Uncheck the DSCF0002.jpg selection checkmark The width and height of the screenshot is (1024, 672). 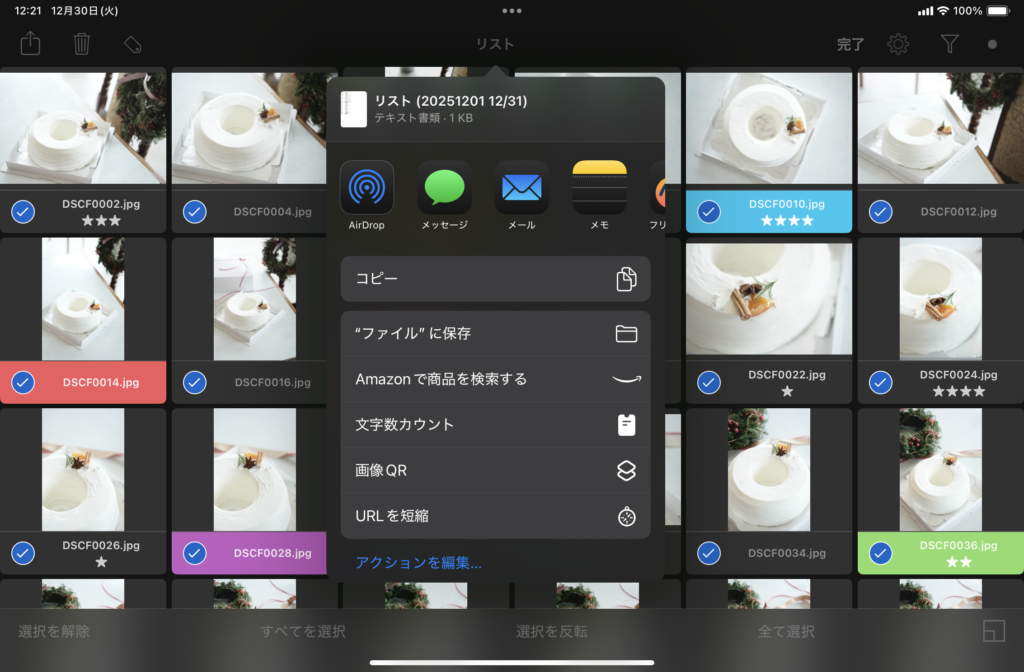23,212
